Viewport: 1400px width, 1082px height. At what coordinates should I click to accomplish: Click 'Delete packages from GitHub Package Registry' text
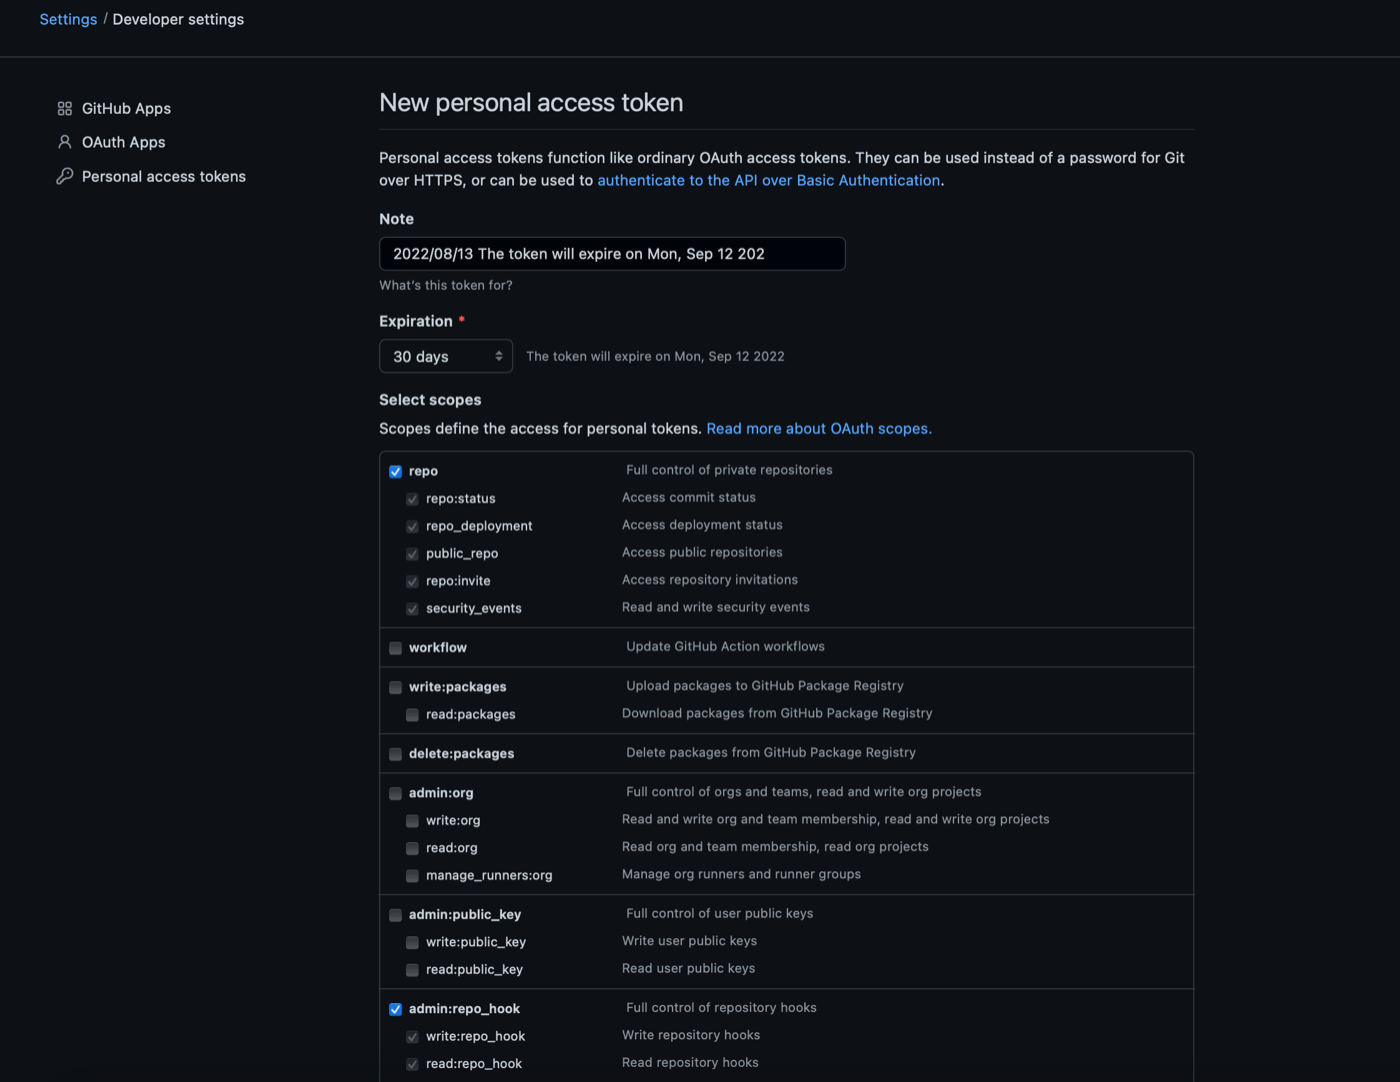point(771,753)
